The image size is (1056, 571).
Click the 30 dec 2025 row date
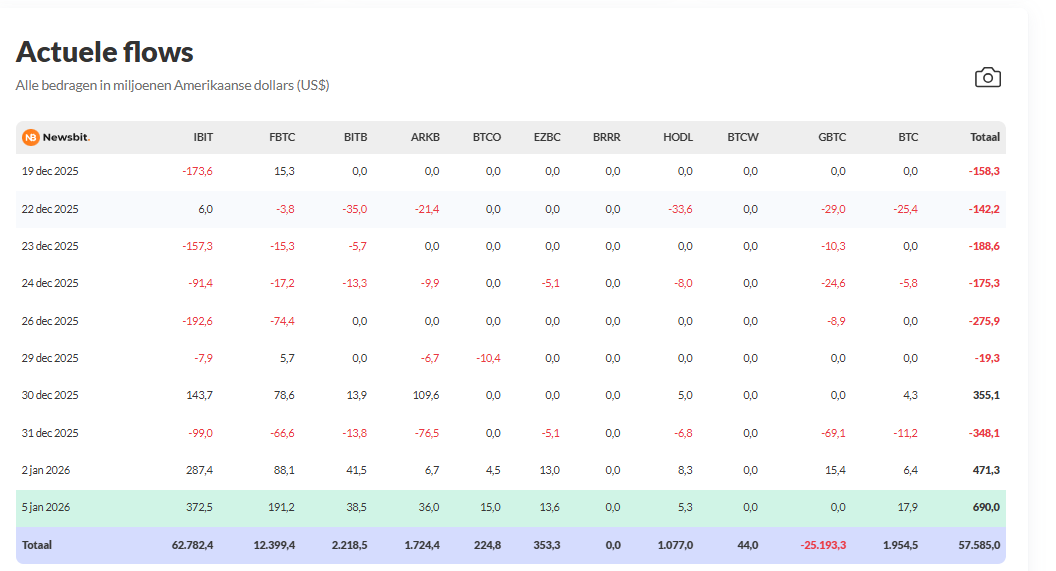coord(50,395)
